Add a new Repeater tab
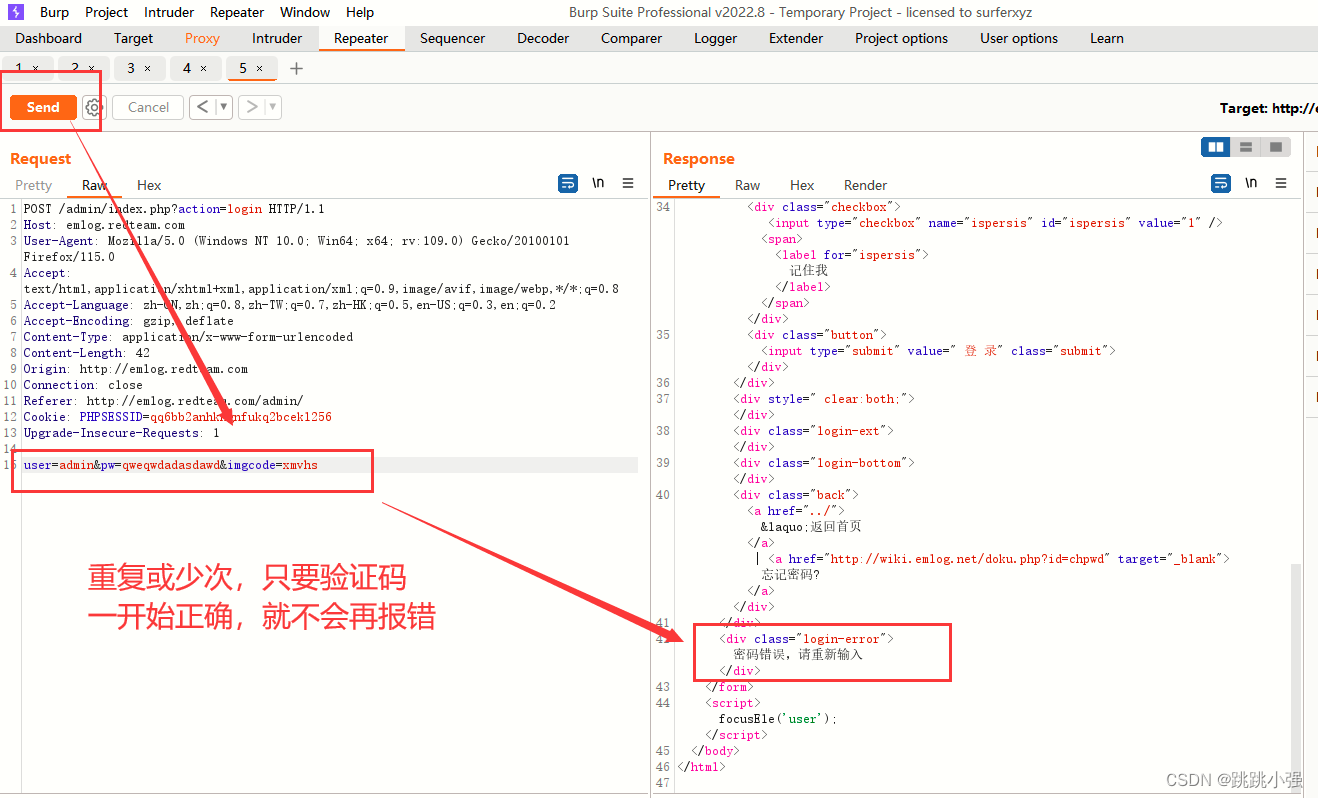 click(296, 68)
